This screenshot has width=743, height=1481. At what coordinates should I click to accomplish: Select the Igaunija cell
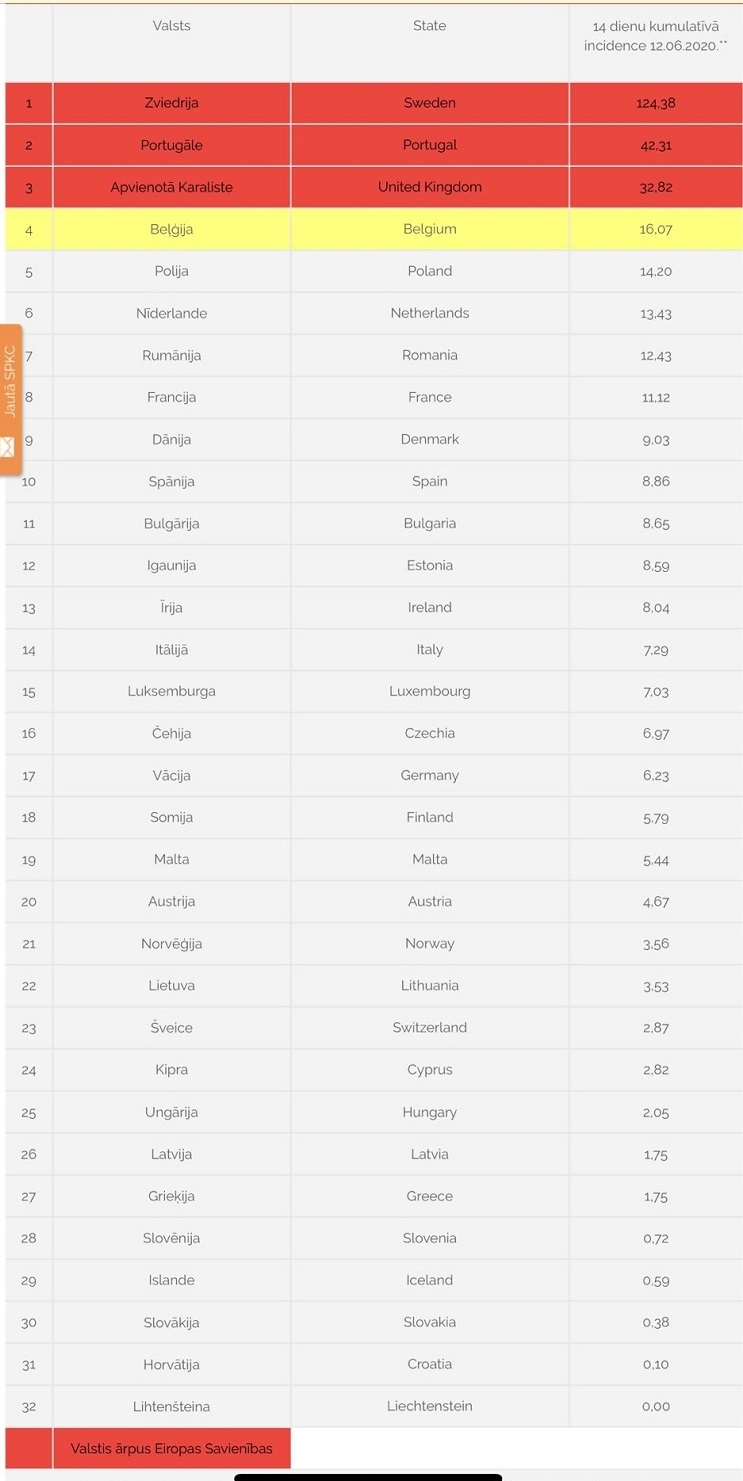pos(172,565)
